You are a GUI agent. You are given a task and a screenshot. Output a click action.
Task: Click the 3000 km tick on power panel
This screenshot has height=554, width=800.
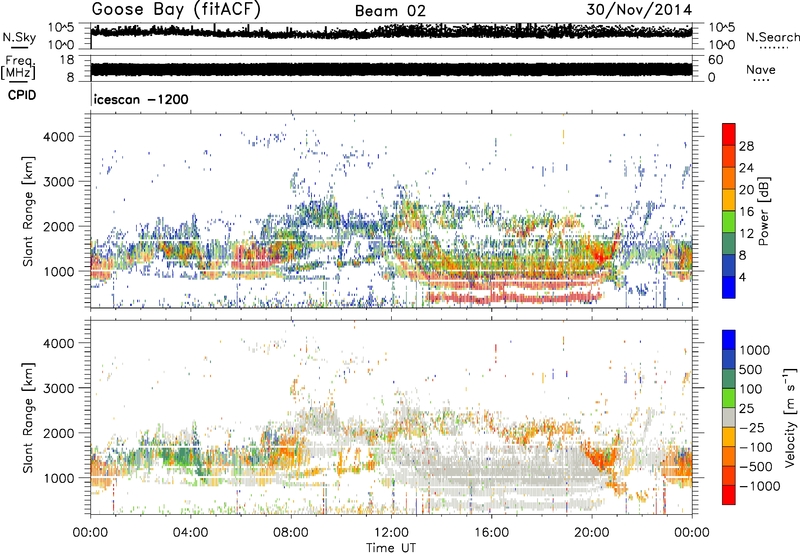(x=59, y=182)
